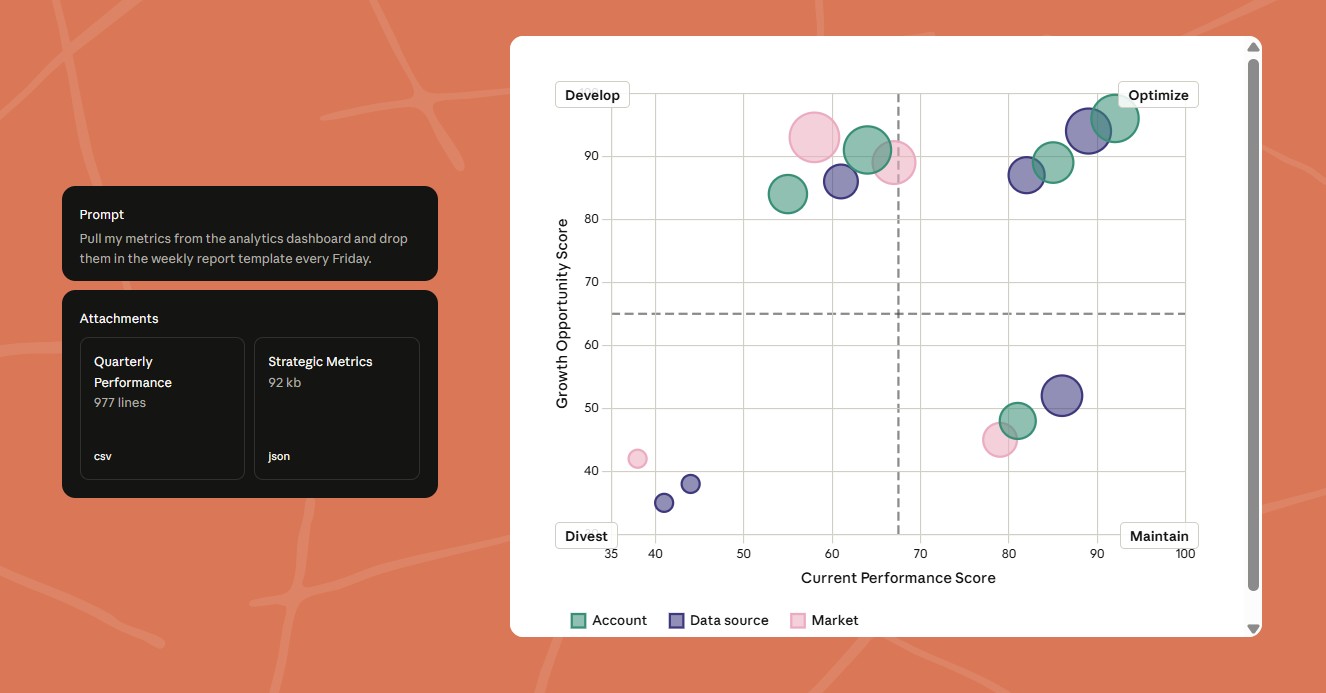Toggle the Data source legend item
Viewport: 1326px width, 693px height.
[719, 620]
